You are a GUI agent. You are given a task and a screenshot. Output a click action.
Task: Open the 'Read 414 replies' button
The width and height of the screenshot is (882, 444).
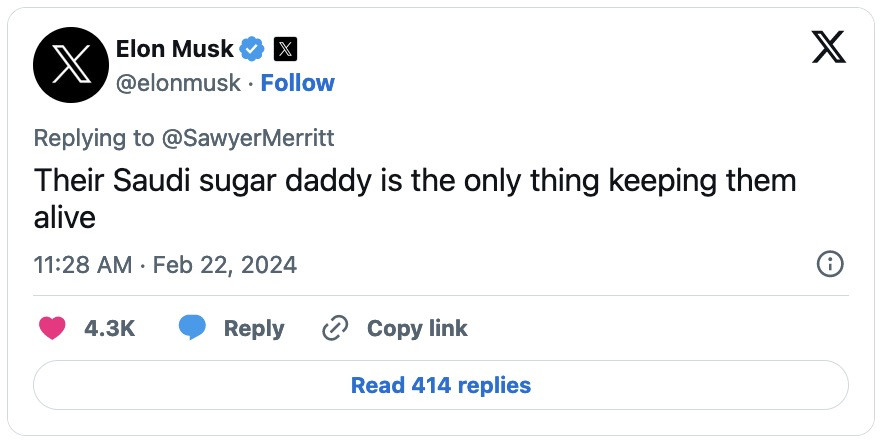pos(441,385)
